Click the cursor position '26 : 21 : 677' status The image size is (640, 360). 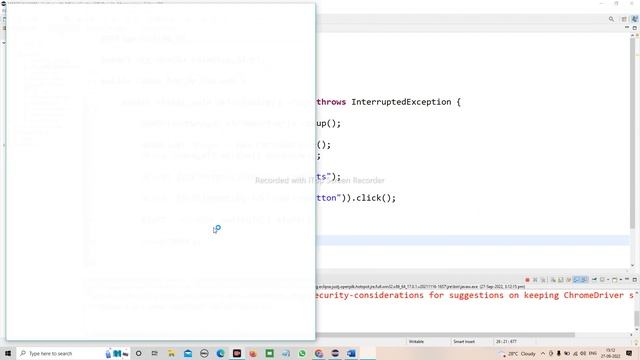(x=506, y=342)
